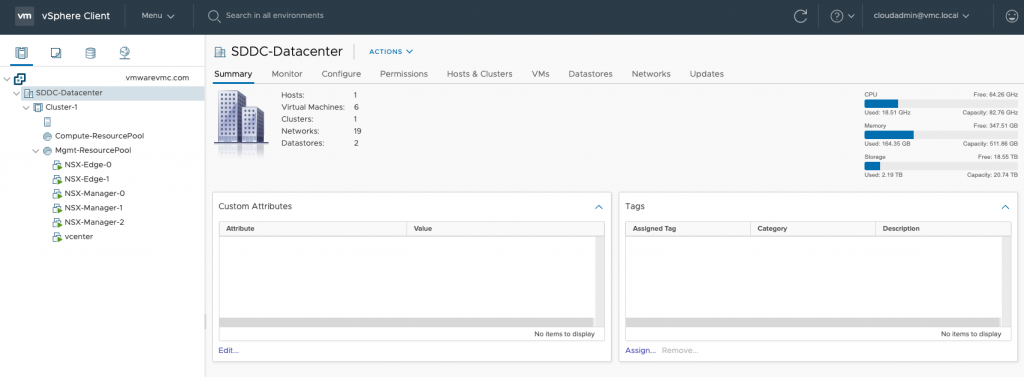This screenshot has height=377, width=1024.
Task: Collapse the Custom Attributes panel
Action: (599, 206)
